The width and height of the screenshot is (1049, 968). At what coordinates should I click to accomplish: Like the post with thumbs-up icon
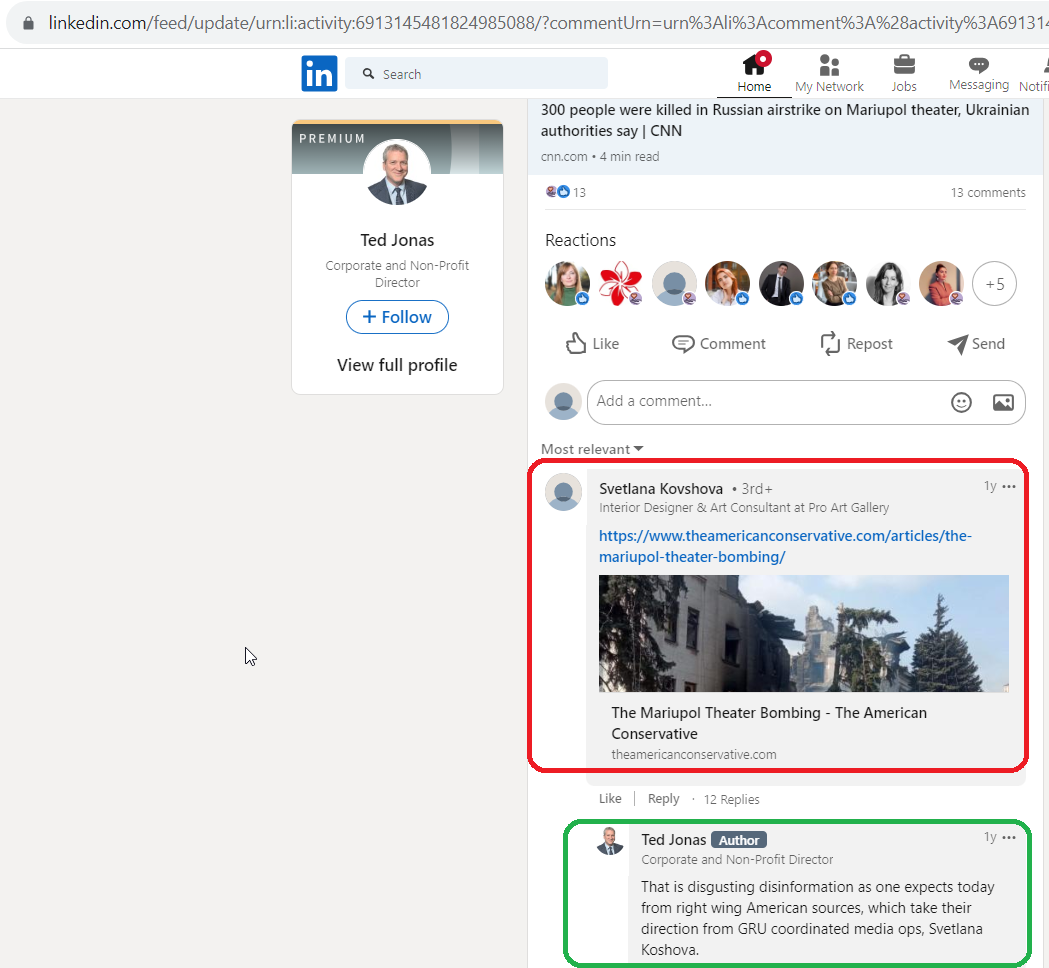(592, 344)
